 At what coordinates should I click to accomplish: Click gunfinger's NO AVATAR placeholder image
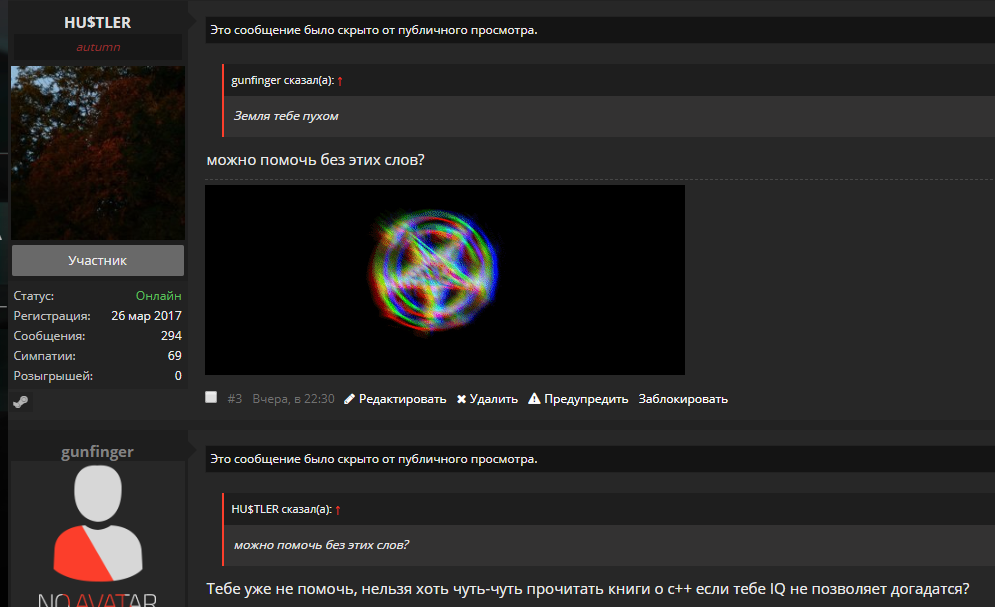[98, 535]
